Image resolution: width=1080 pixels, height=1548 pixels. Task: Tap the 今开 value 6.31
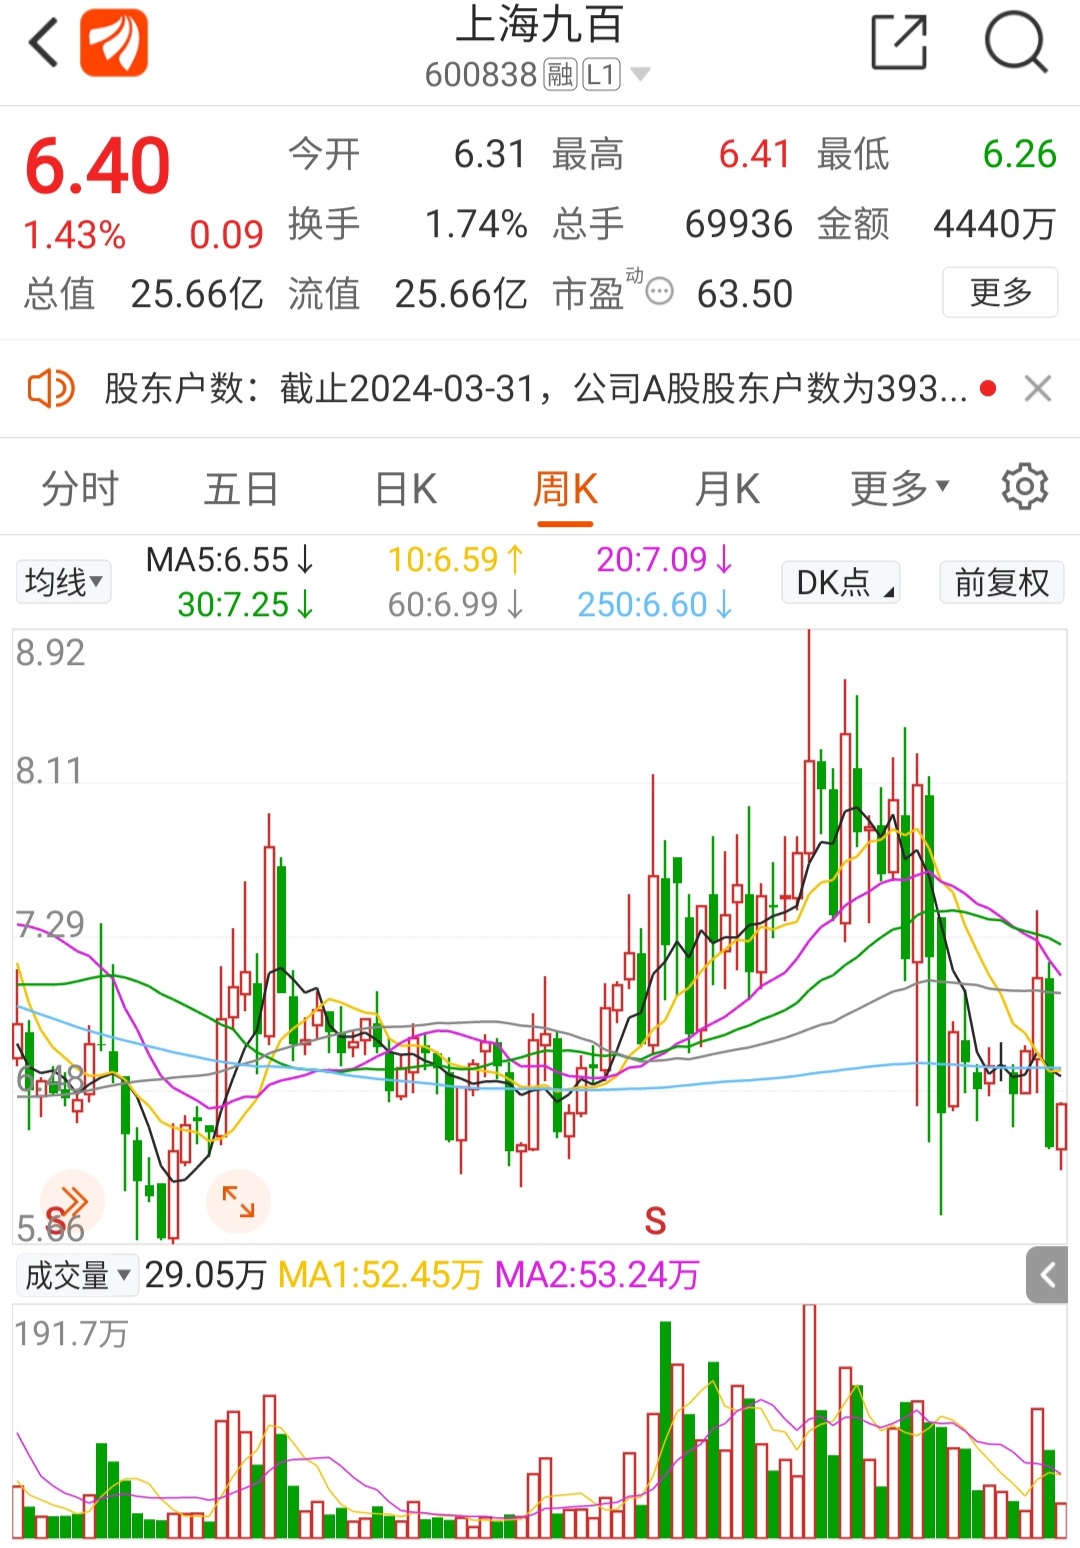(489, 154)
